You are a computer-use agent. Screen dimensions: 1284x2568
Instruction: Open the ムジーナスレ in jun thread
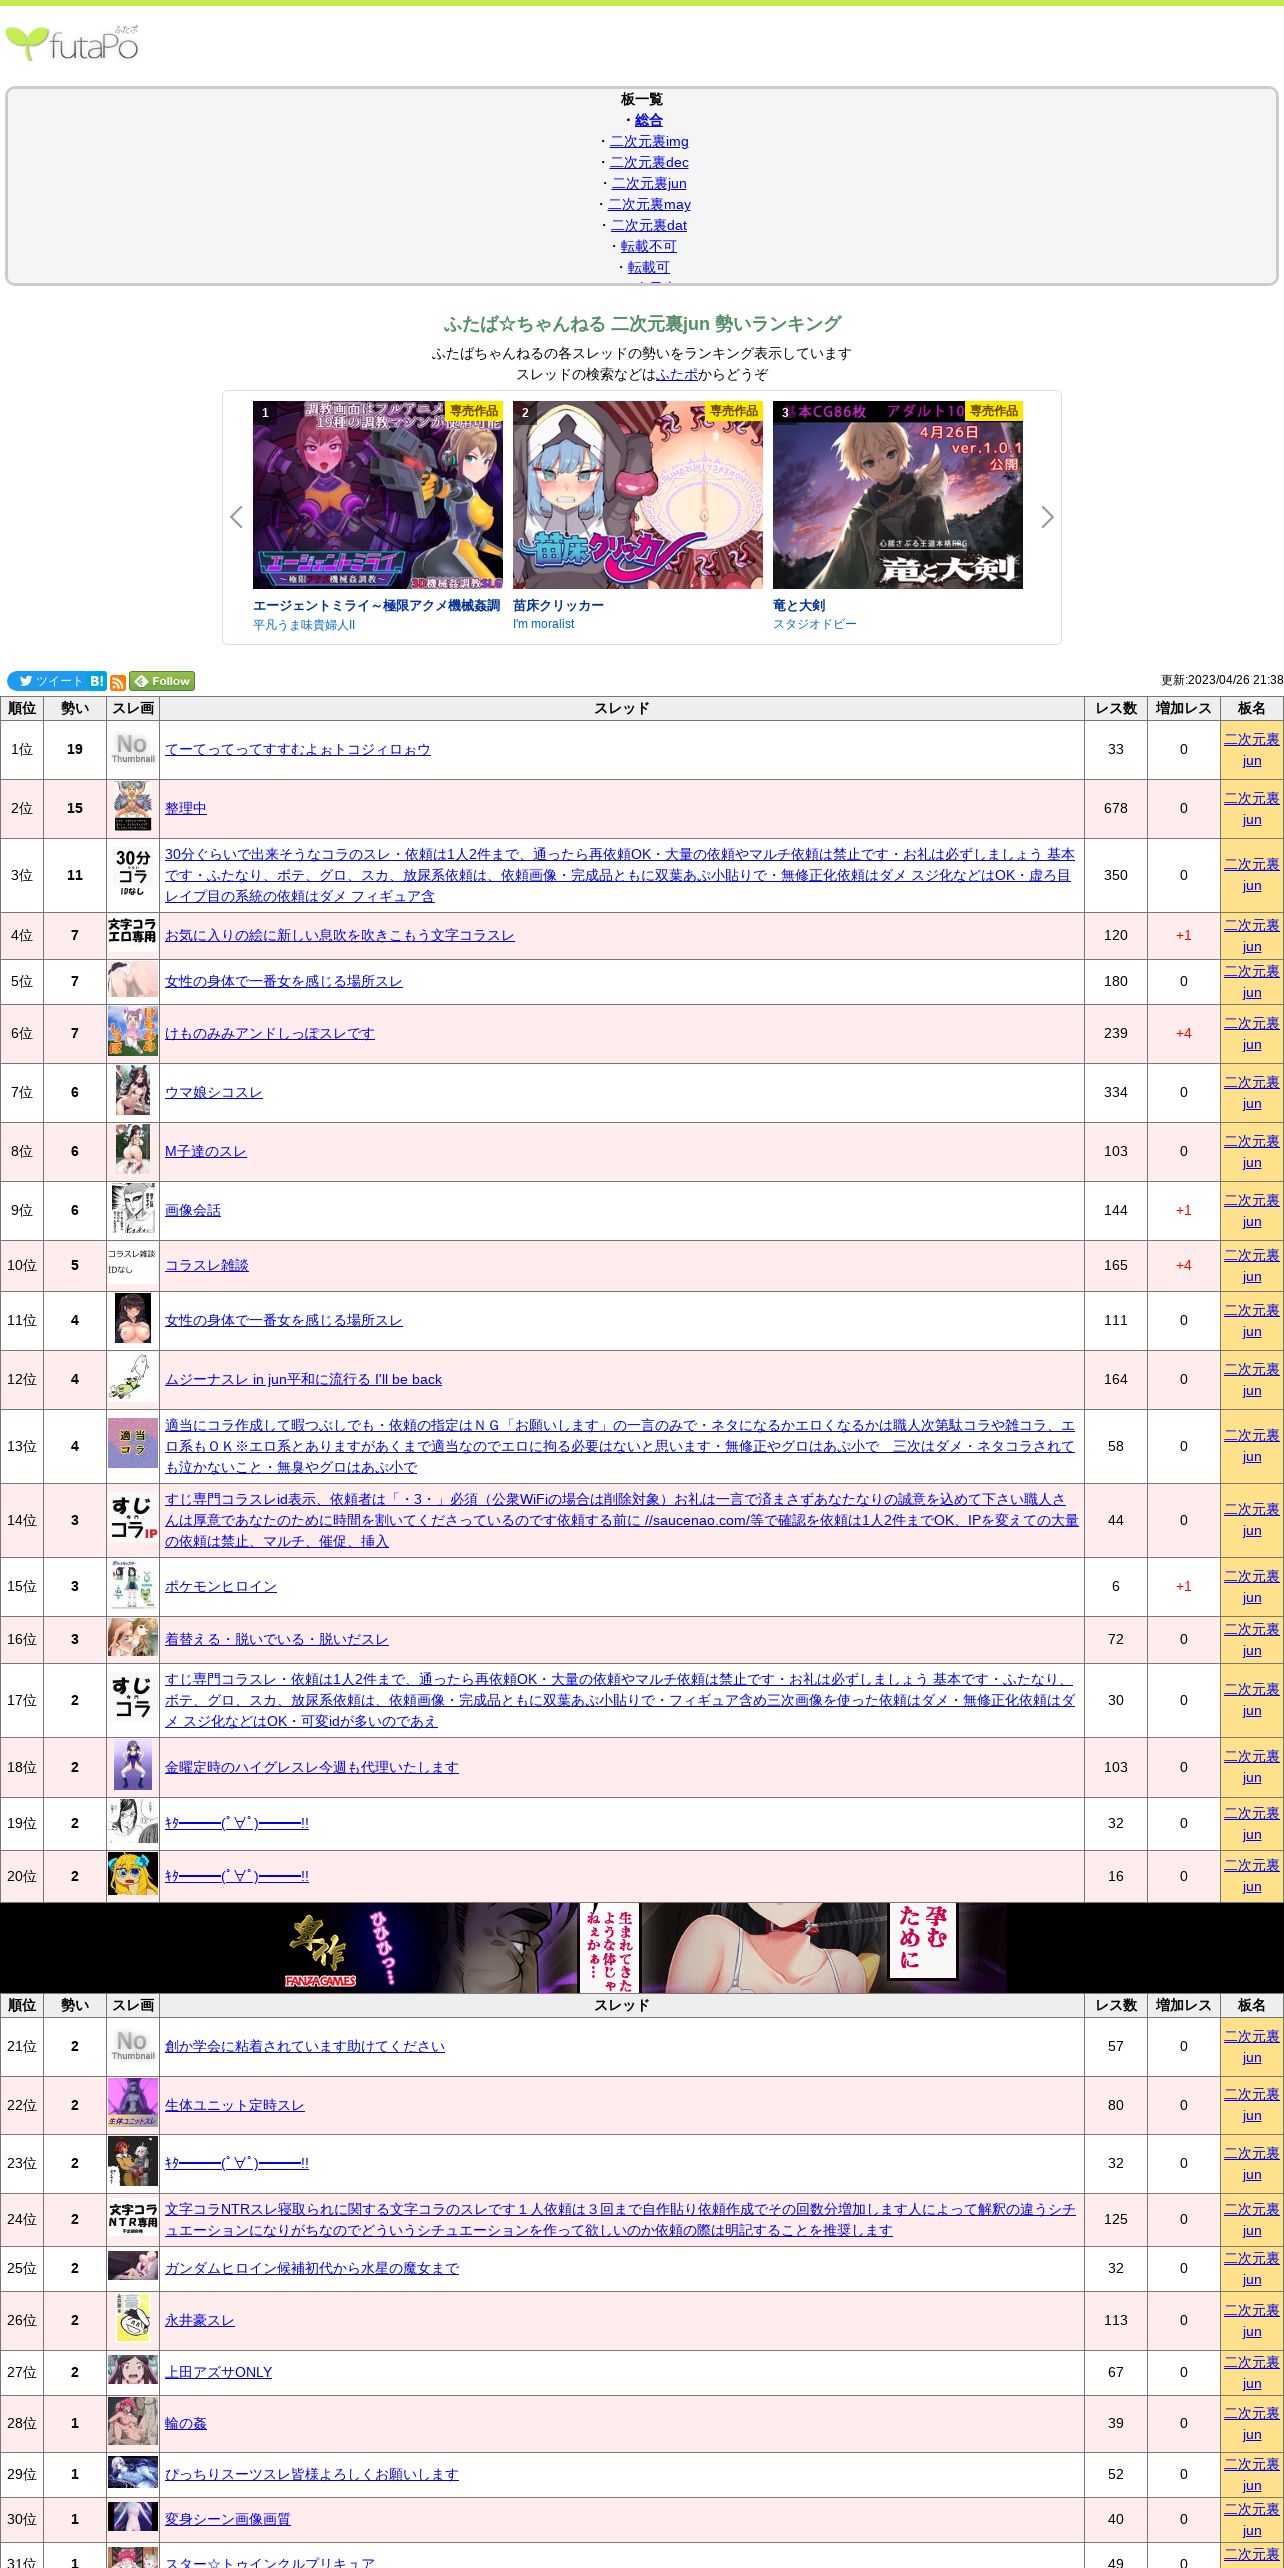pyautogui.click(x=303, y=1379)
